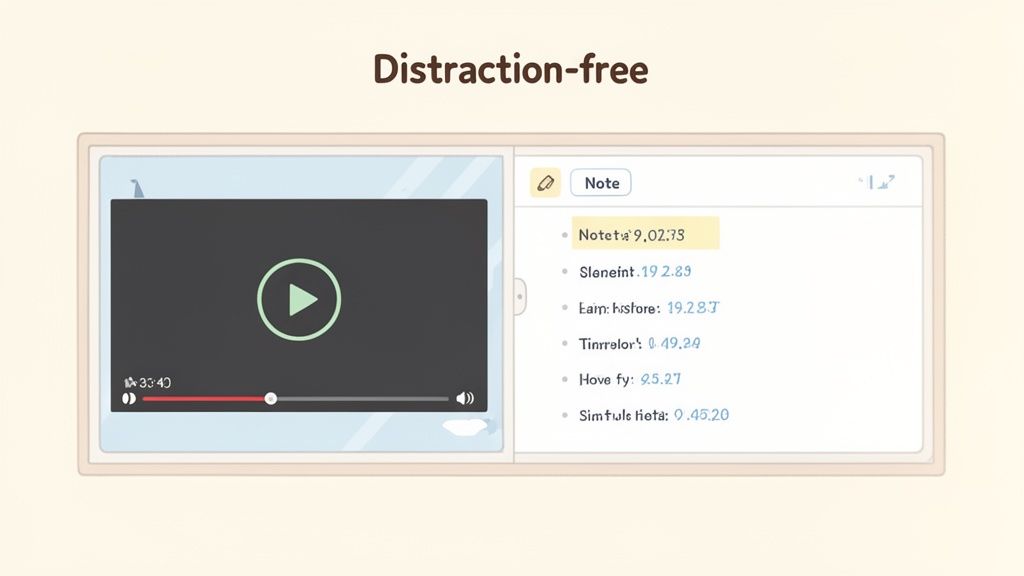
Task: Click the yellow pencil edit icon
Action: pos(545,183)
